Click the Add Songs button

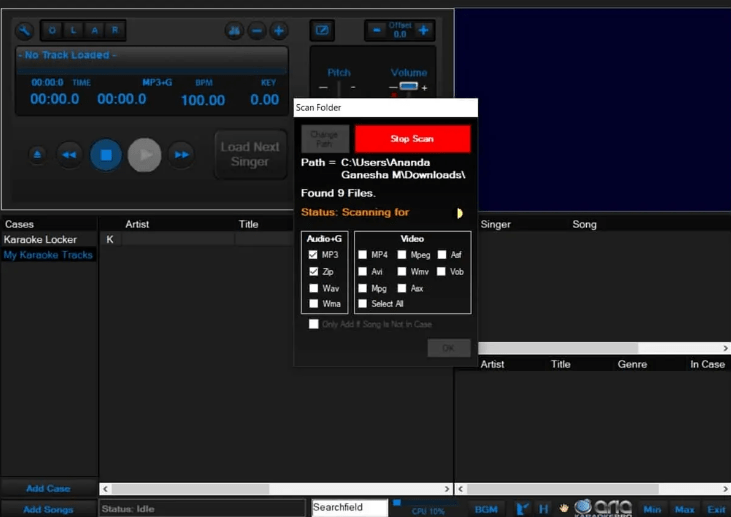pos(48,509)
